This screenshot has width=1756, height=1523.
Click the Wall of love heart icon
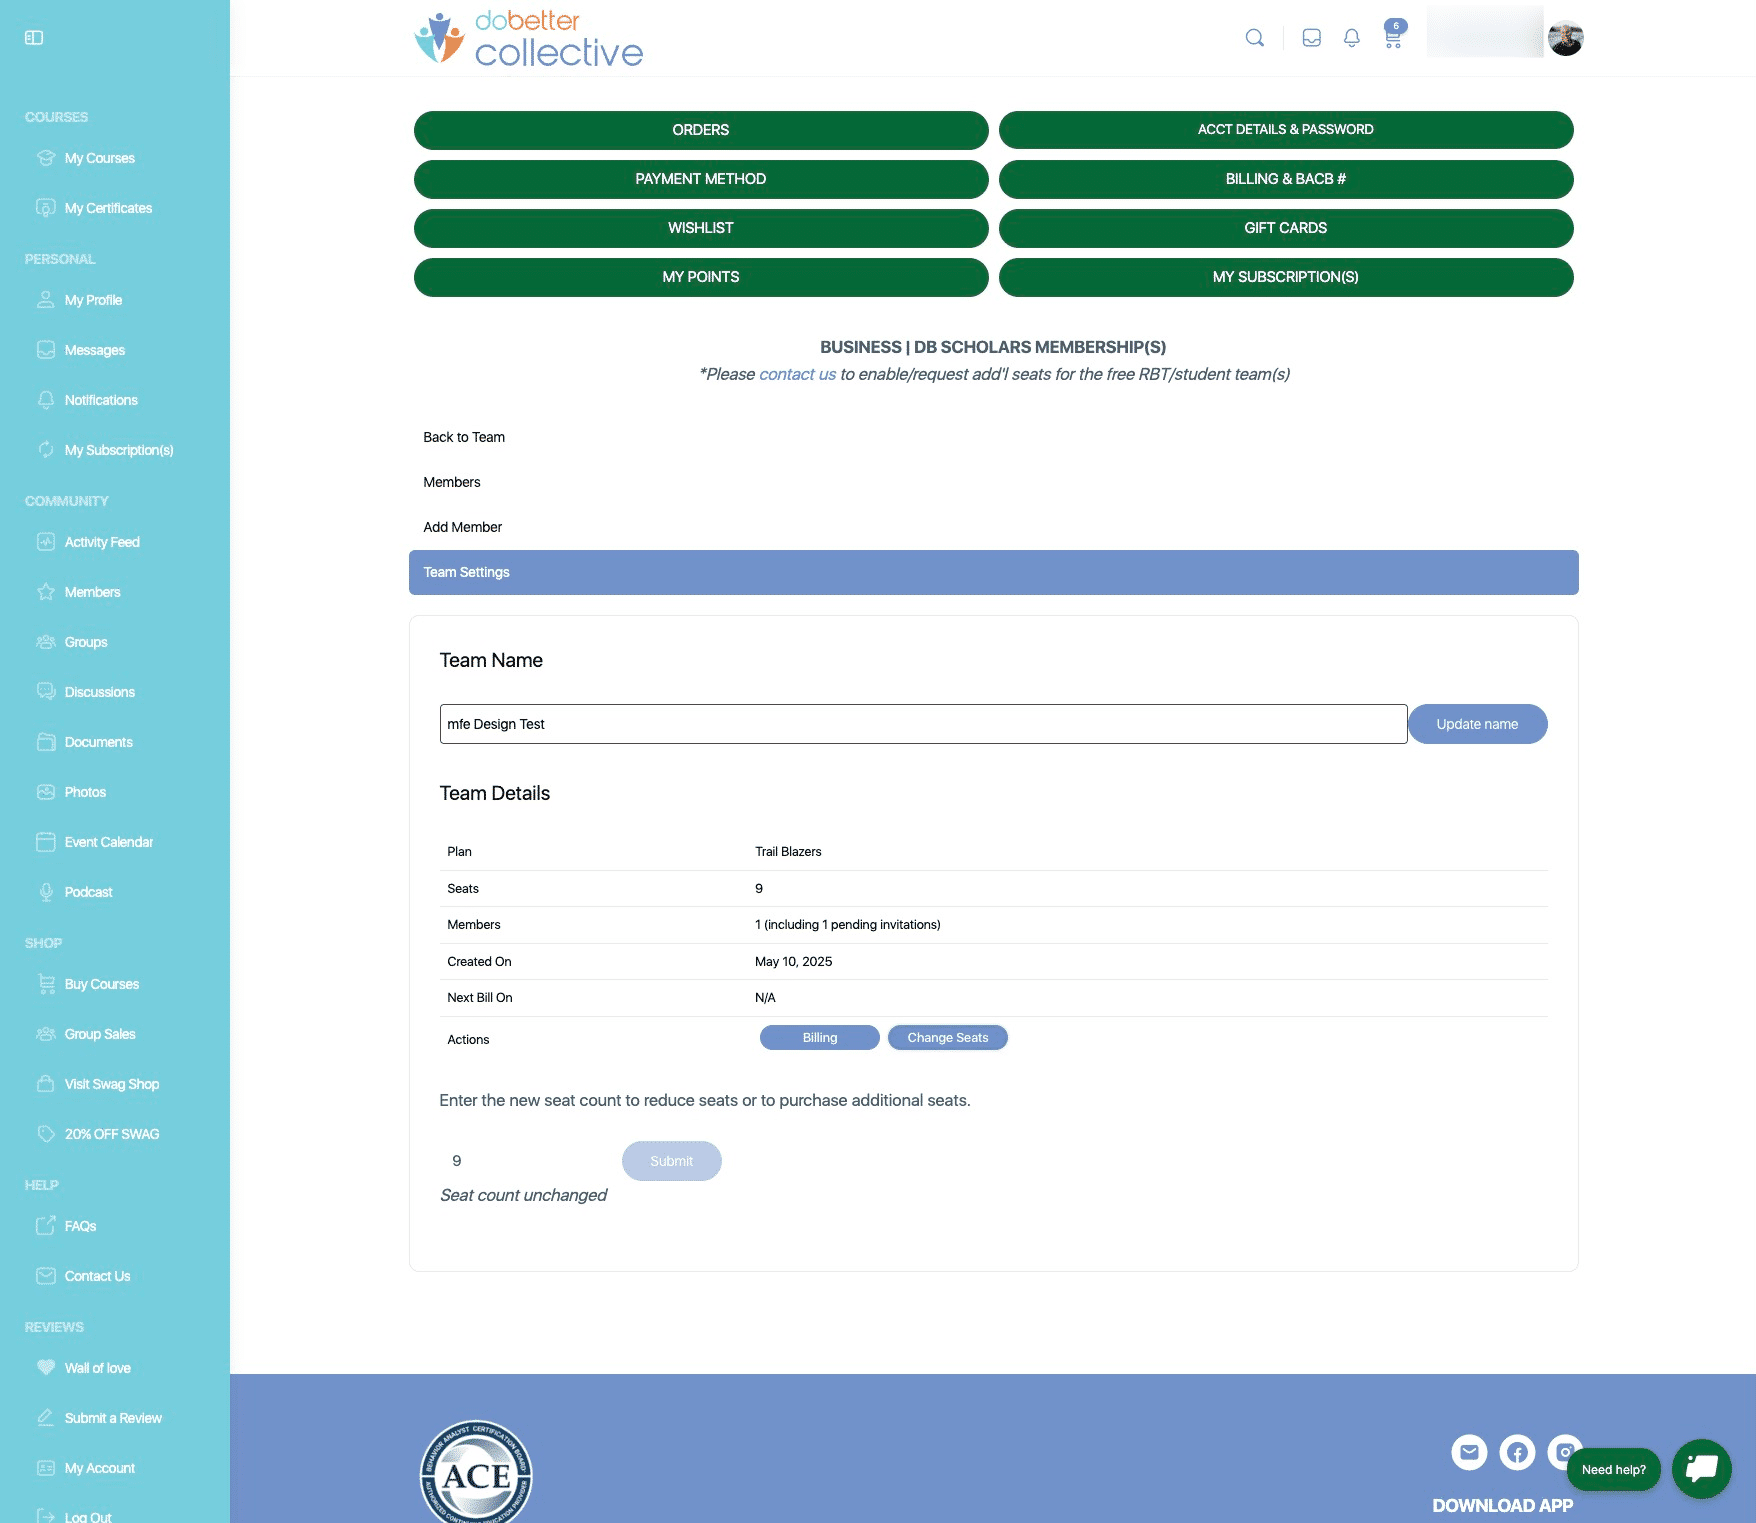46,1368
